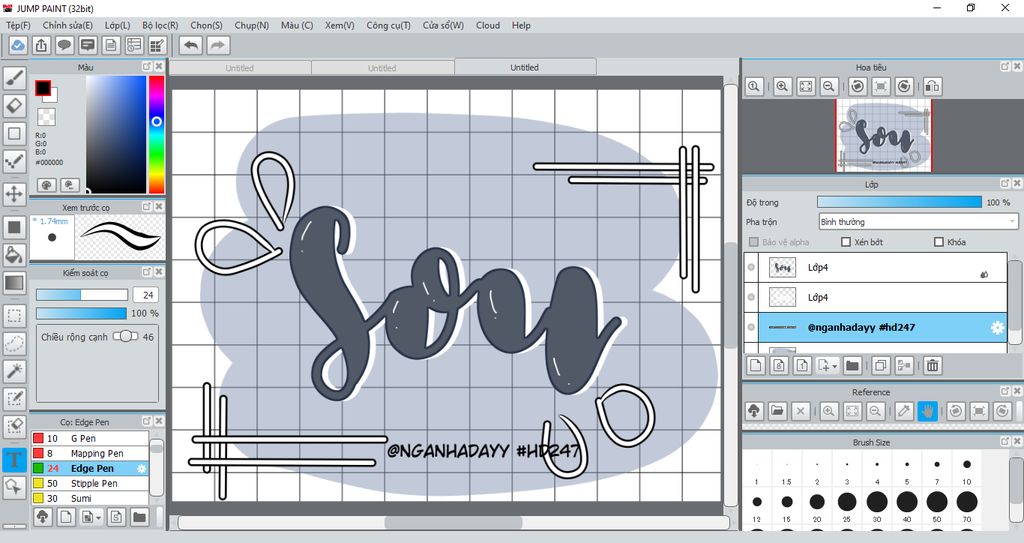
Task: Select the Brush tool
Action: pos(14,78)
